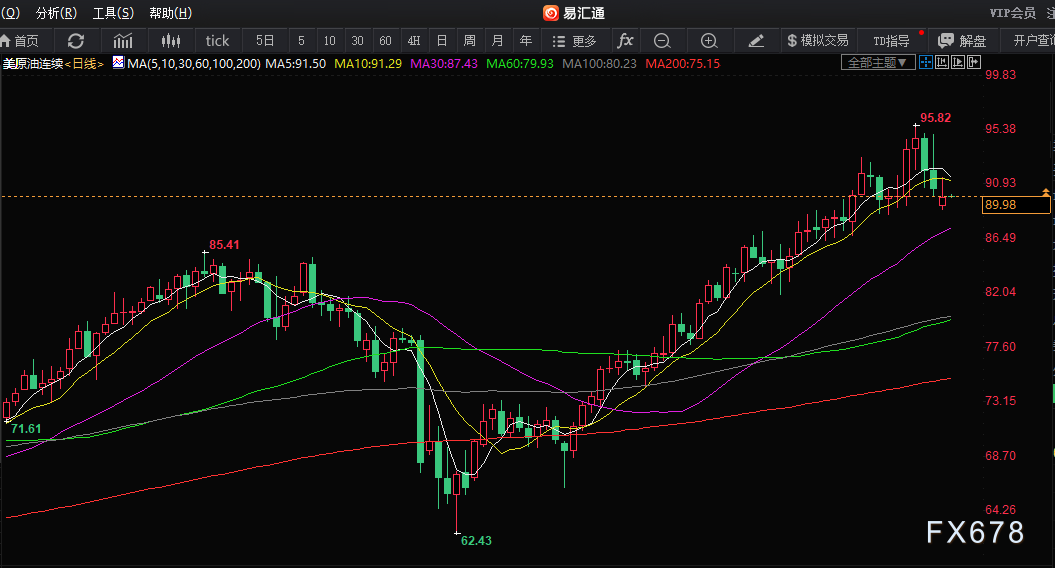Expand the 全部主题 dropdown
Image resolution: width=1055 pixels, height=568 pixels.
tap(878, 63)
